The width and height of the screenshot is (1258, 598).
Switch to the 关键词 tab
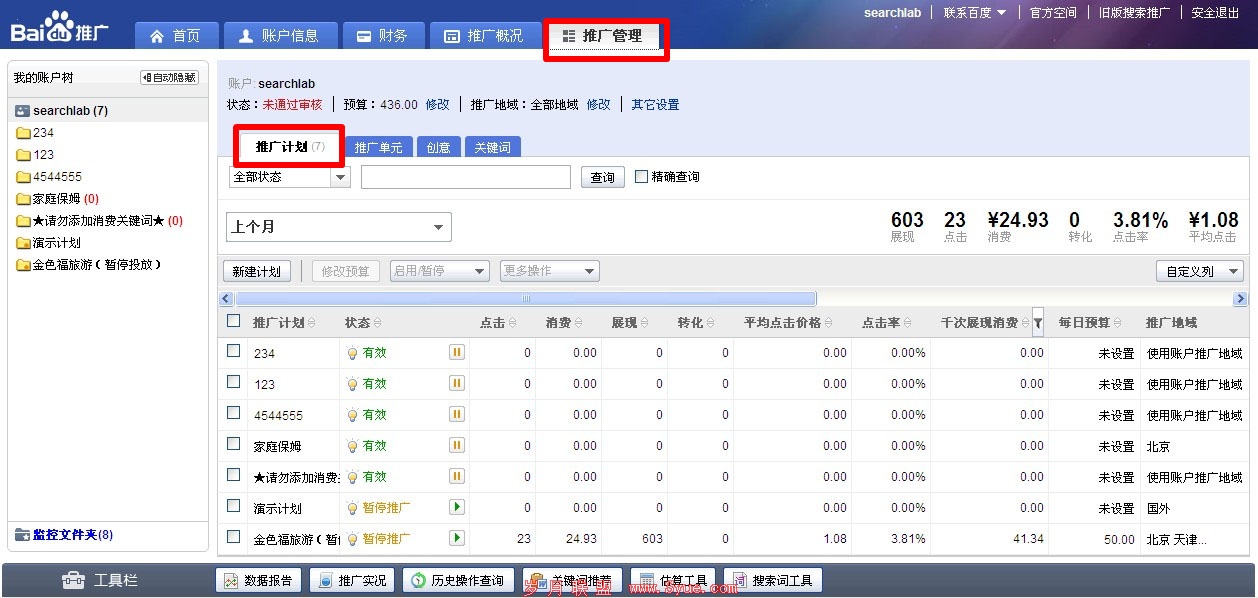tap(492, 147)
